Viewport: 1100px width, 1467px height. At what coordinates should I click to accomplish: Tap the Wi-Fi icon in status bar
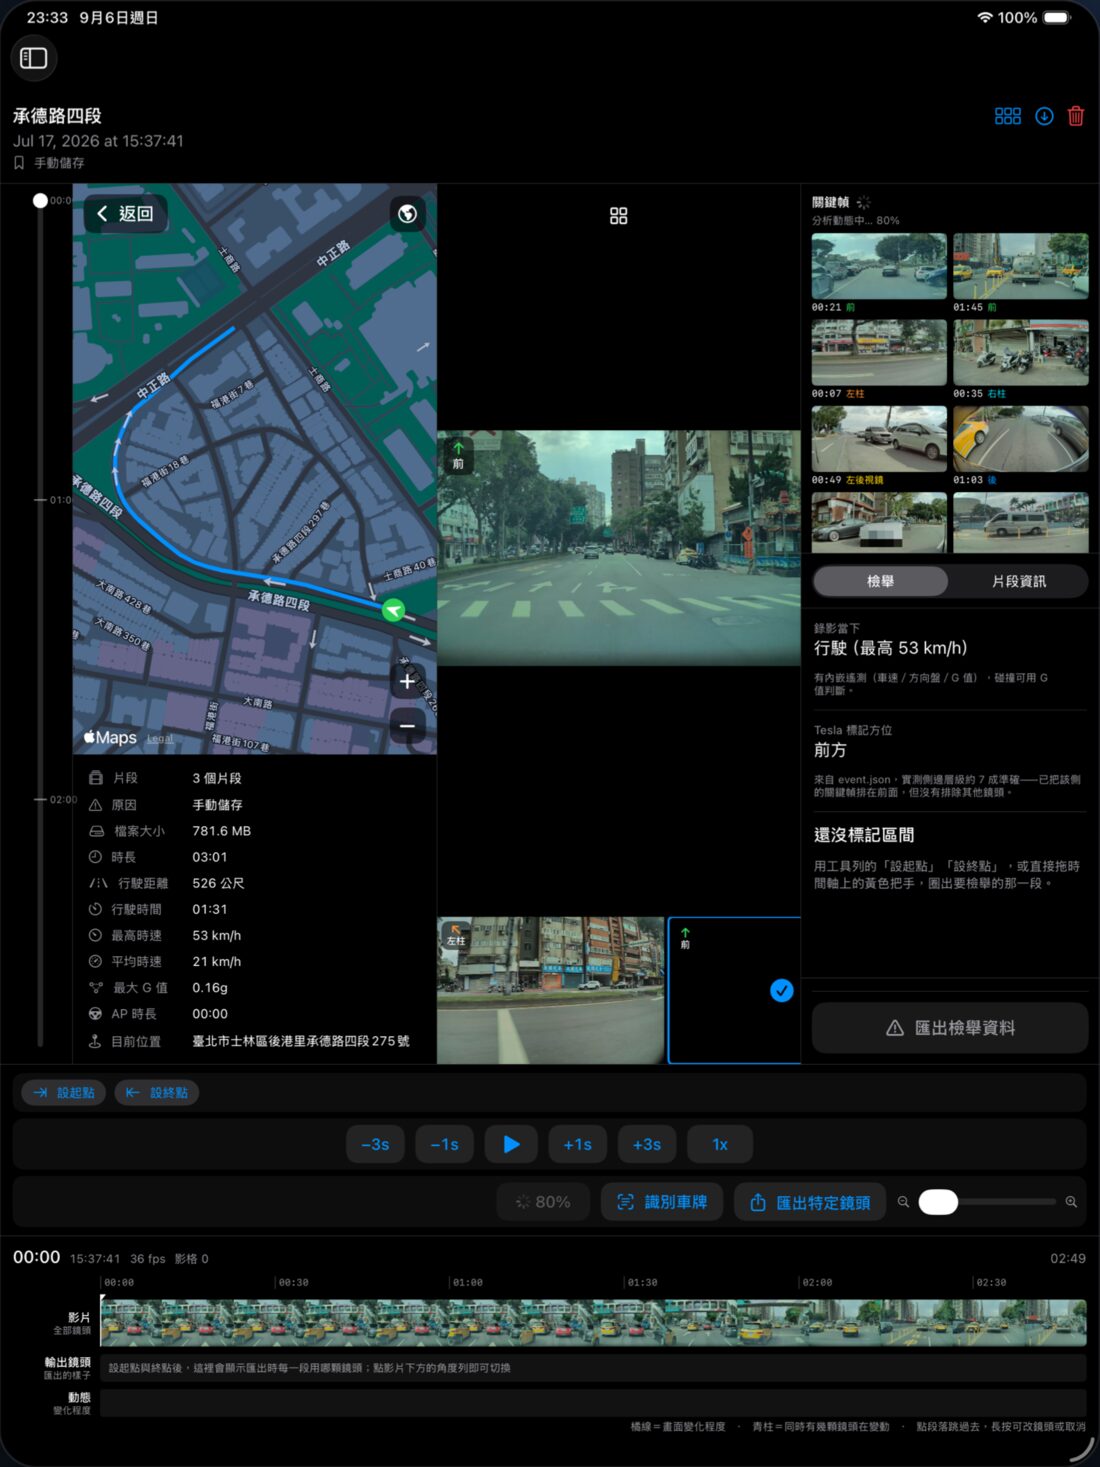(x=985, y=18)
